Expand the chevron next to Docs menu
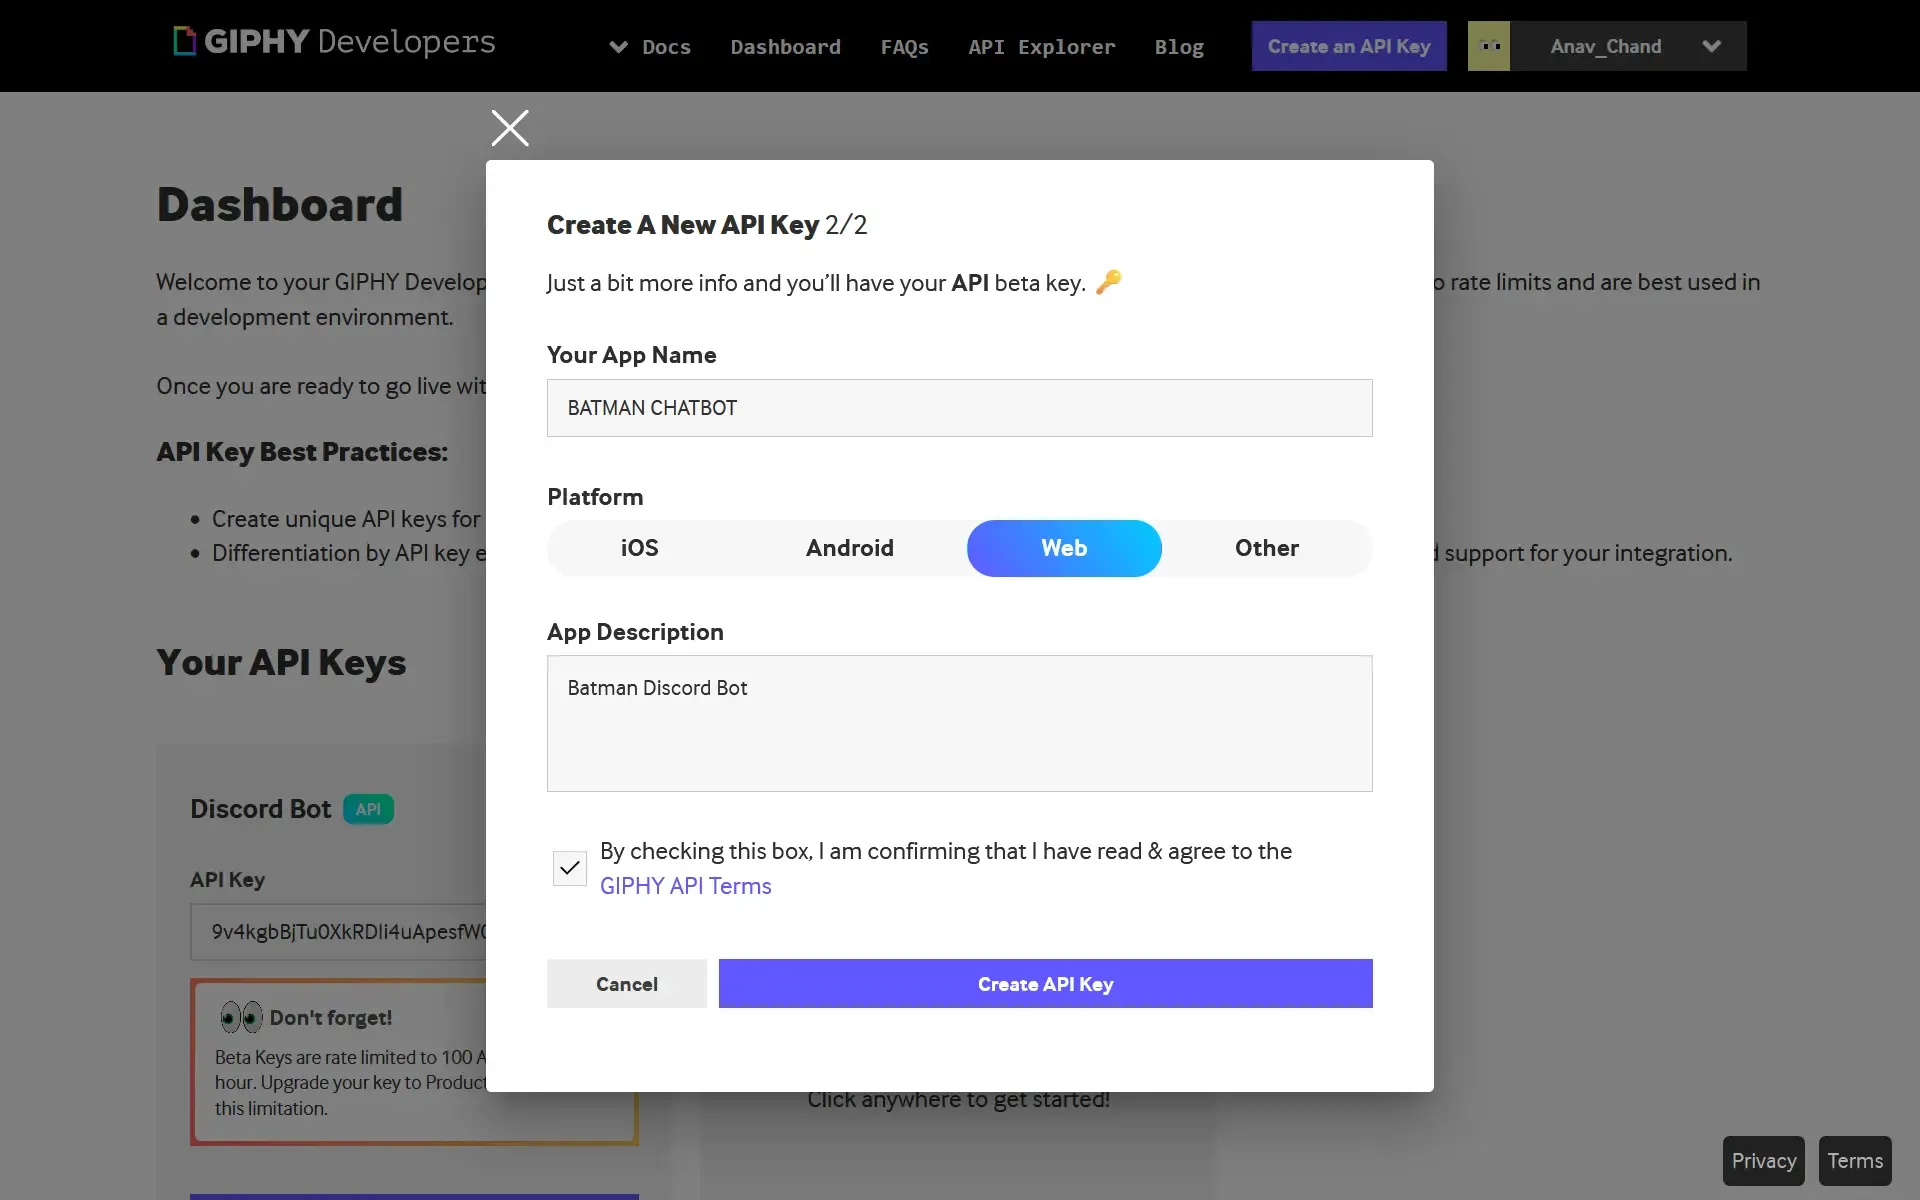The height and width of the screenshot is (1200, 1920). click(620, 47)
